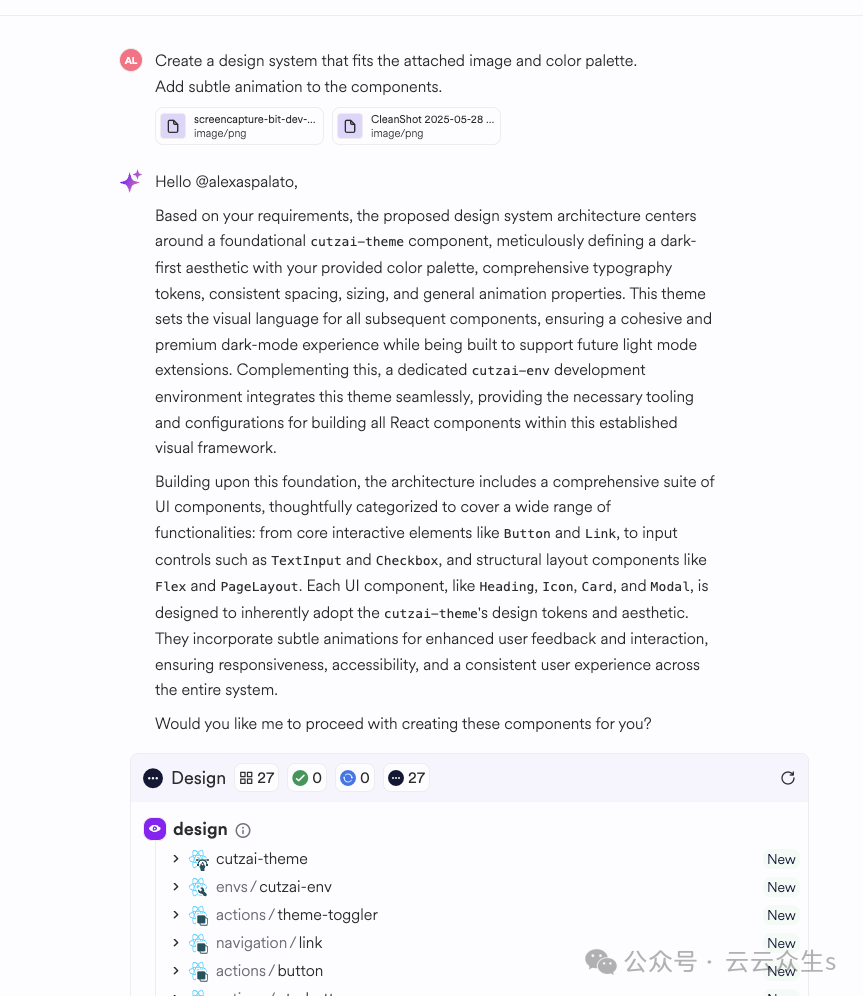Screen dimensions: 863x996
Task: Open the screencapture-bit-dev image attachment
Action: [x=240, y=126]
